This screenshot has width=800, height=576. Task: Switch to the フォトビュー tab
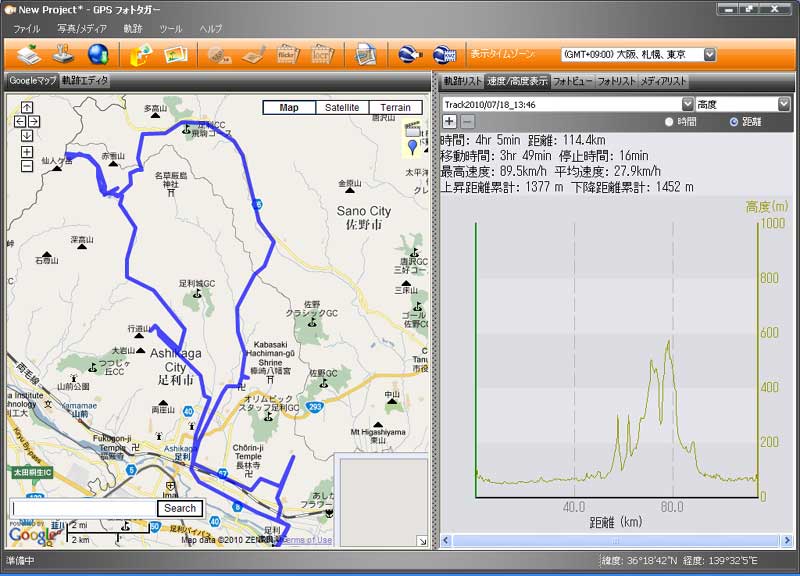[x=572, y=81]
